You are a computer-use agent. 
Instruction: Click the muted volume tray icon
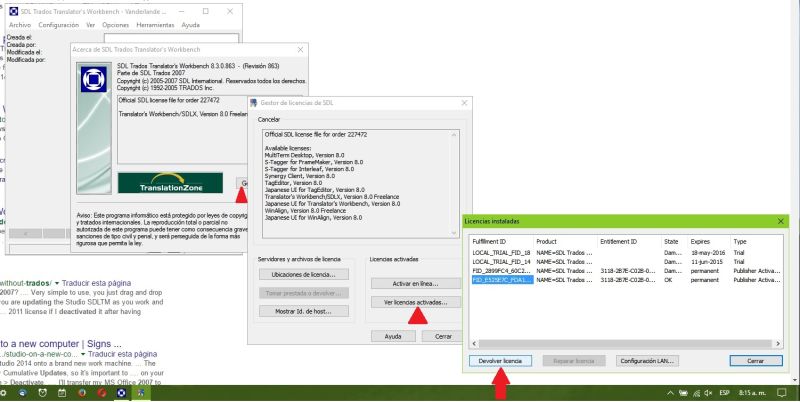pos(708,393)
